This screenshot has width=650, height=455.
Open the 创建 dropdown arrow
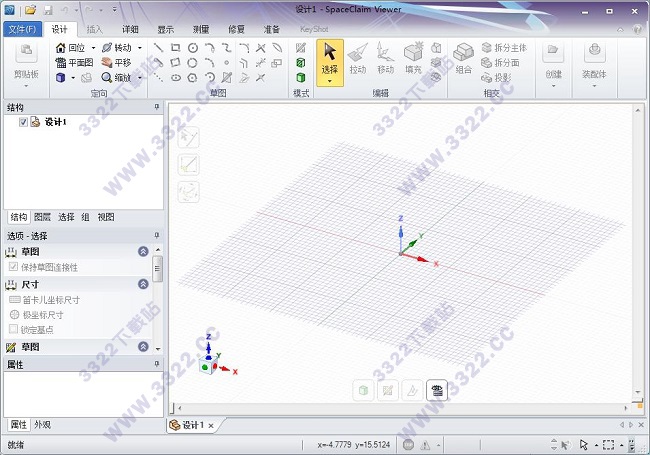[x=553, y=86]
